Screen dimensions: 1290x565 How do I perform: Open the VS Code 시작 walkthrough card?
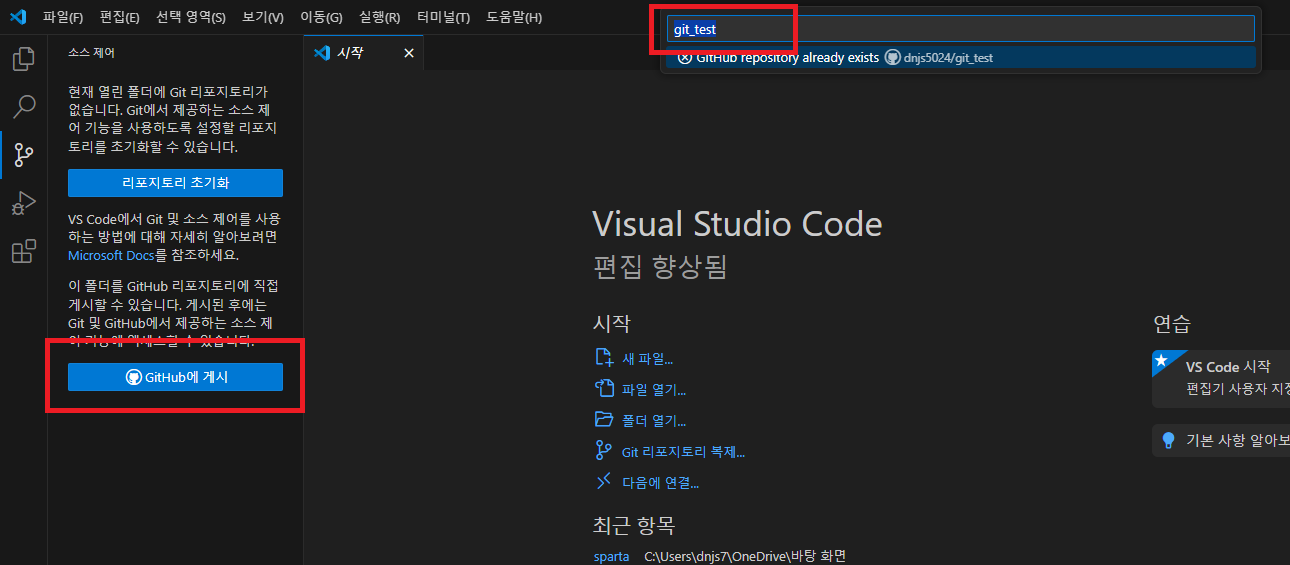(x=1221, y=378)
